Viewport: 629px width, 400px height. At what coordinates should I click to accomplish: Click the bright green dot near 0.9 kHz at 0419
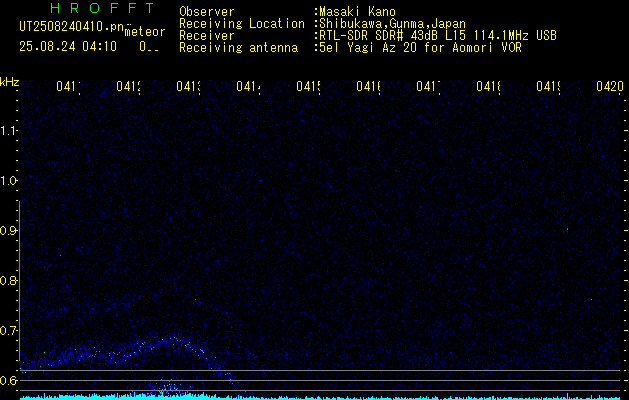(x=567, y=229)
